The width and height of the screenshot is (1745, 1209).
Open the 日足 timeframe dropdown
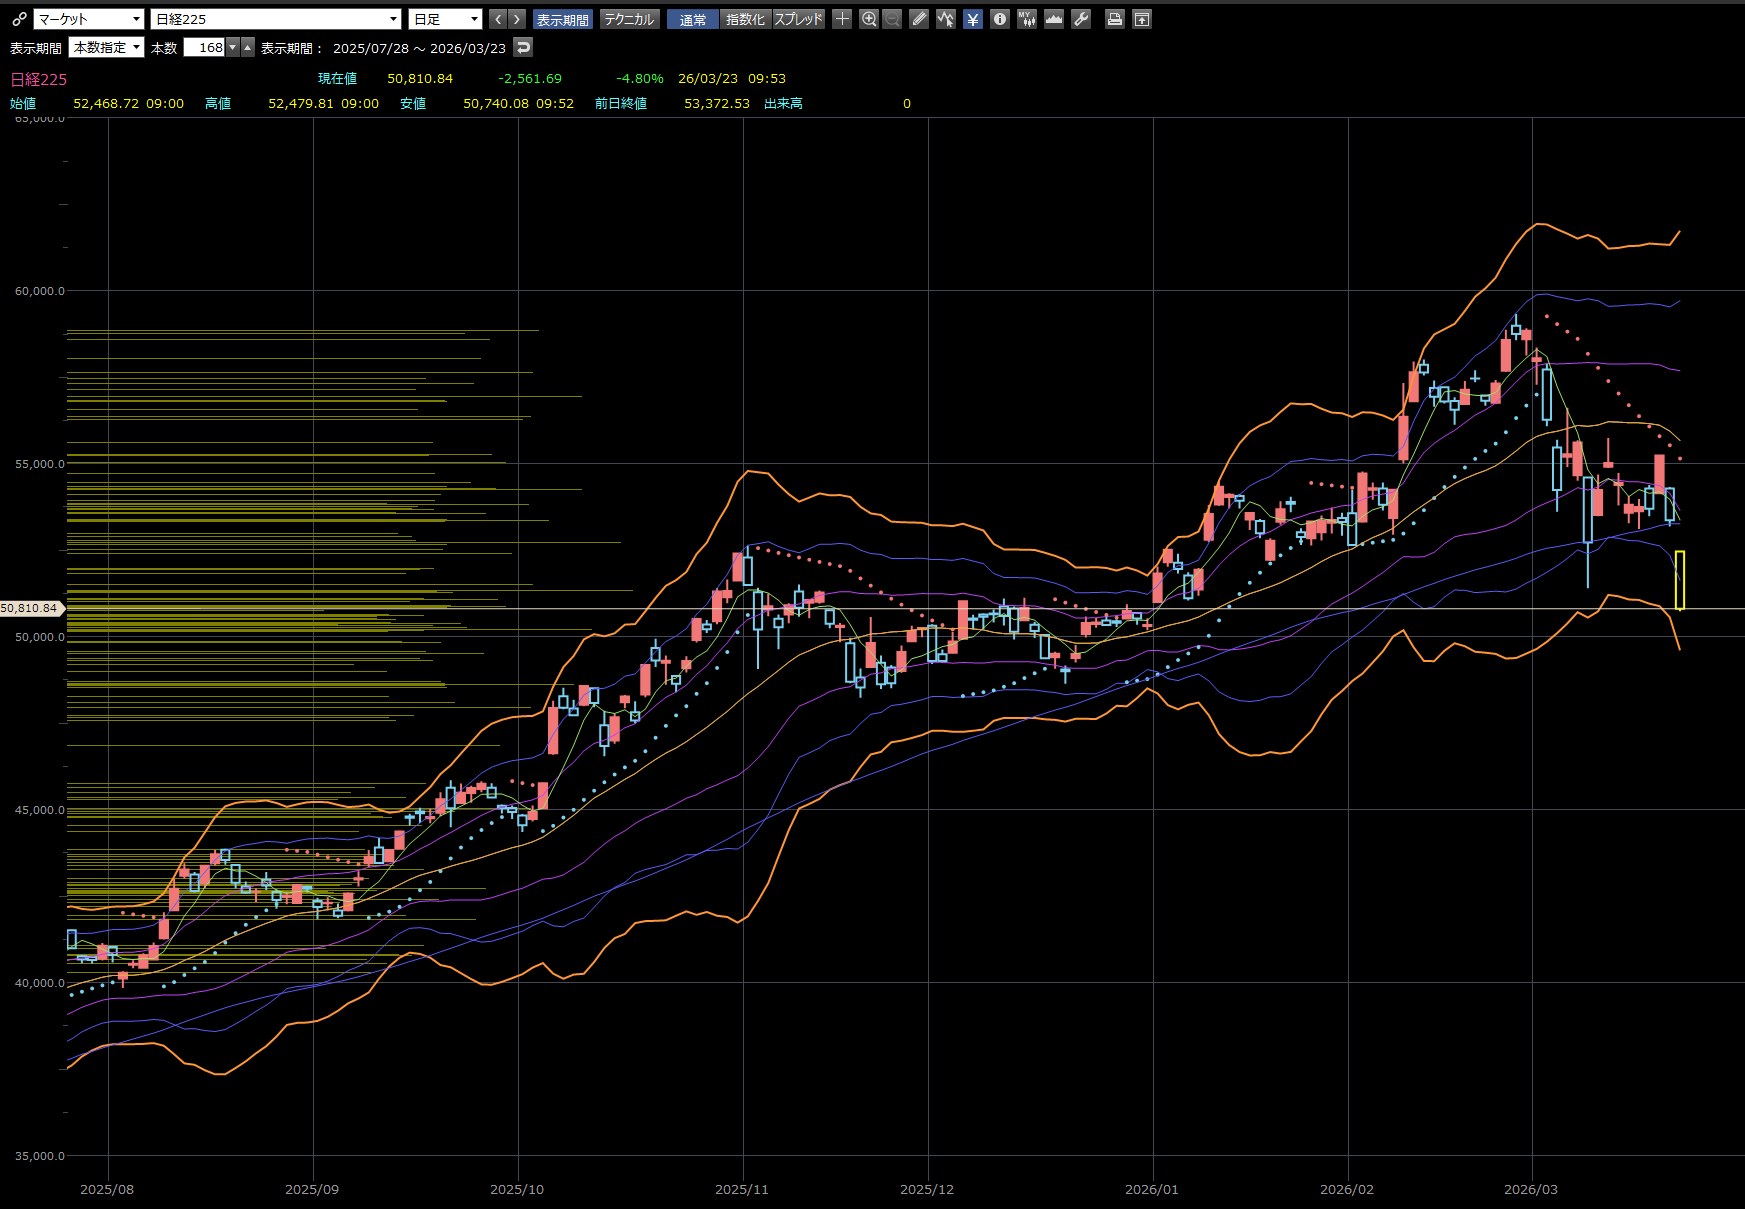coord(446,19)
